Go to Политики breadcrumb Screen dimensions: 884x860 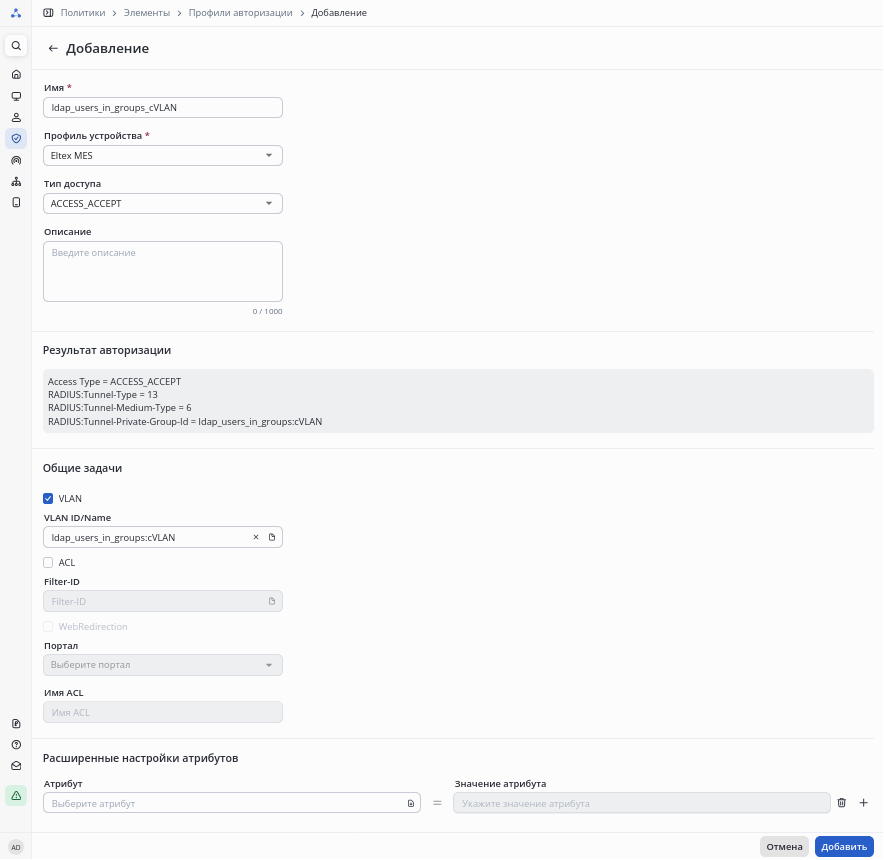coord(82,13)
